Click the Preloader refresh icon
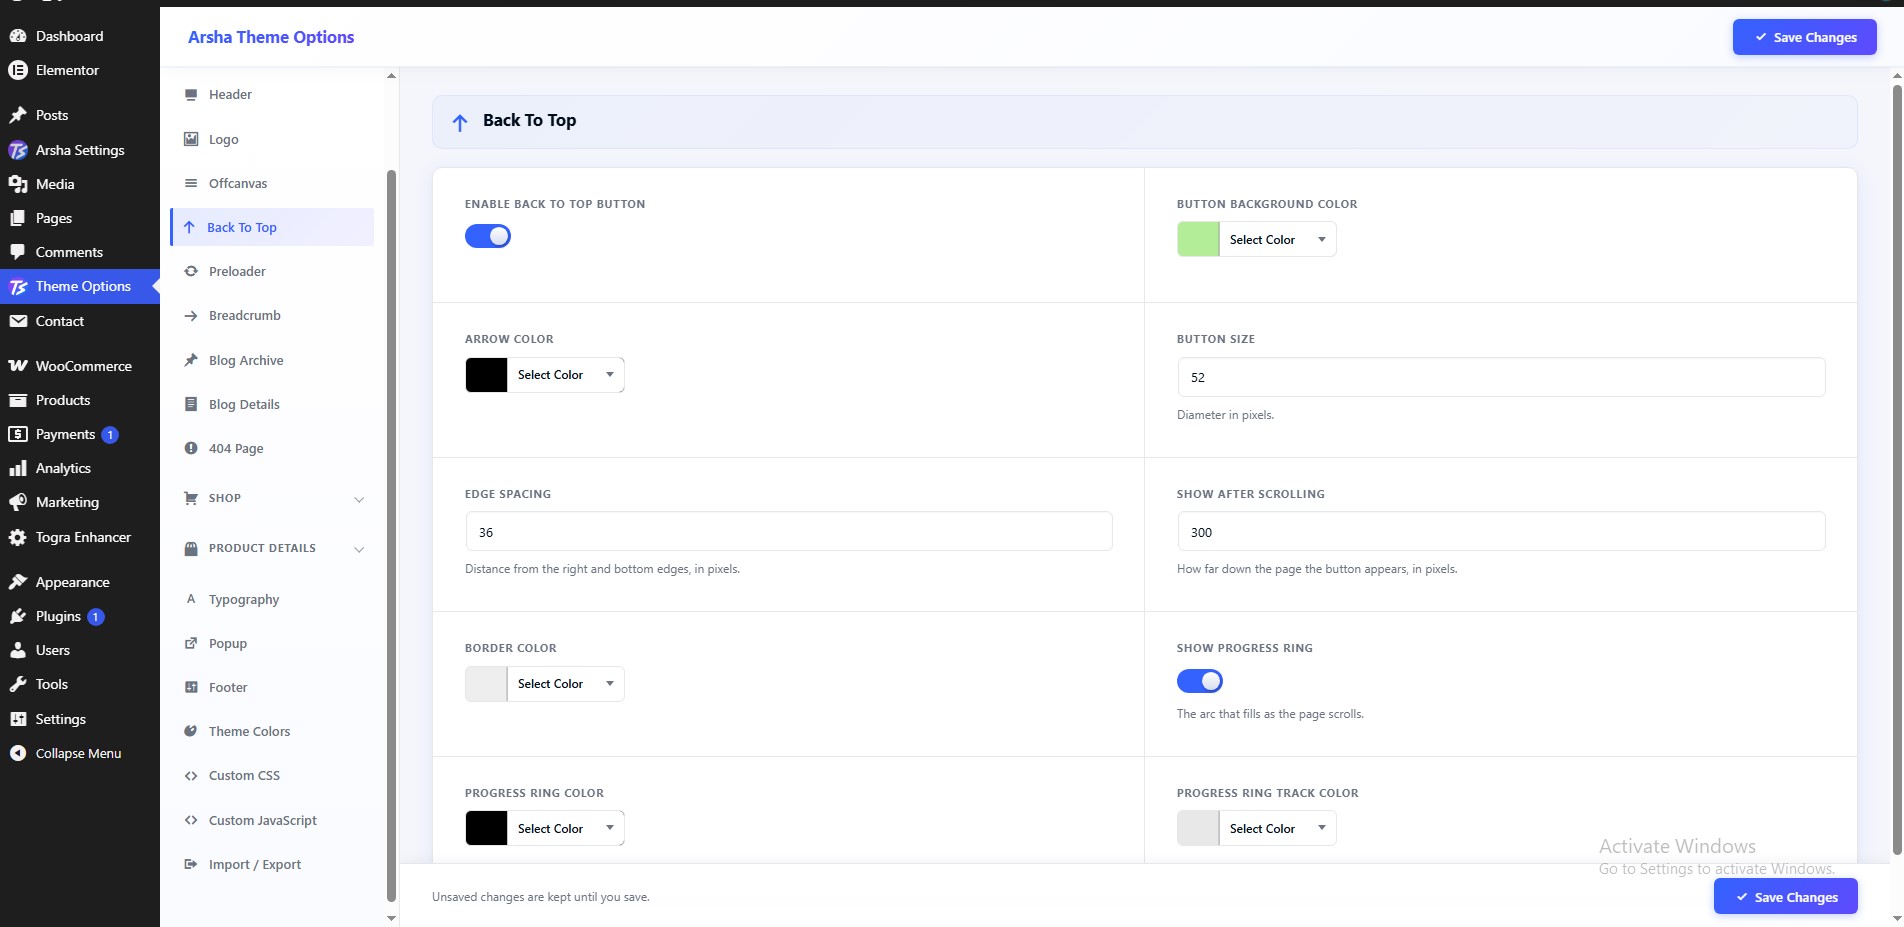This screenshot has width=1904, height=927. click(x=191, y=271)
